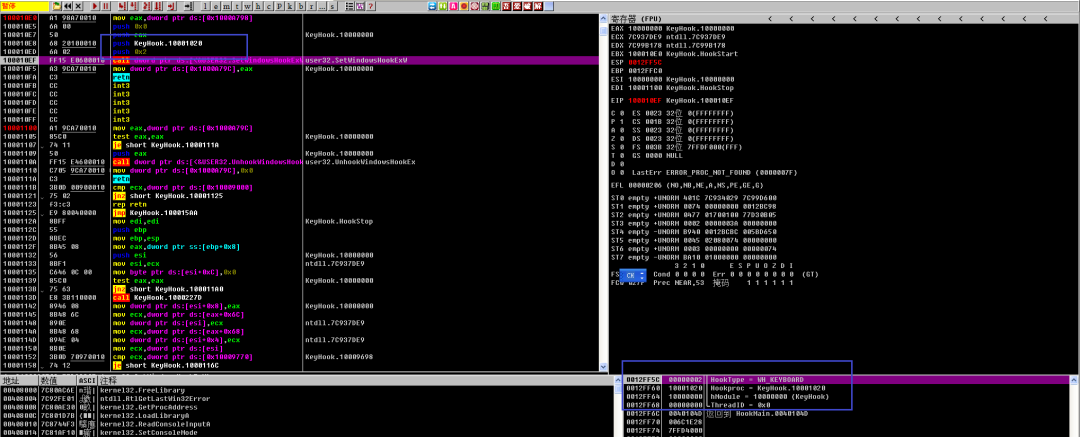The image size is (1080, 437).
Task: Open the Memory map with the m button
Action: tap(227, 6)
